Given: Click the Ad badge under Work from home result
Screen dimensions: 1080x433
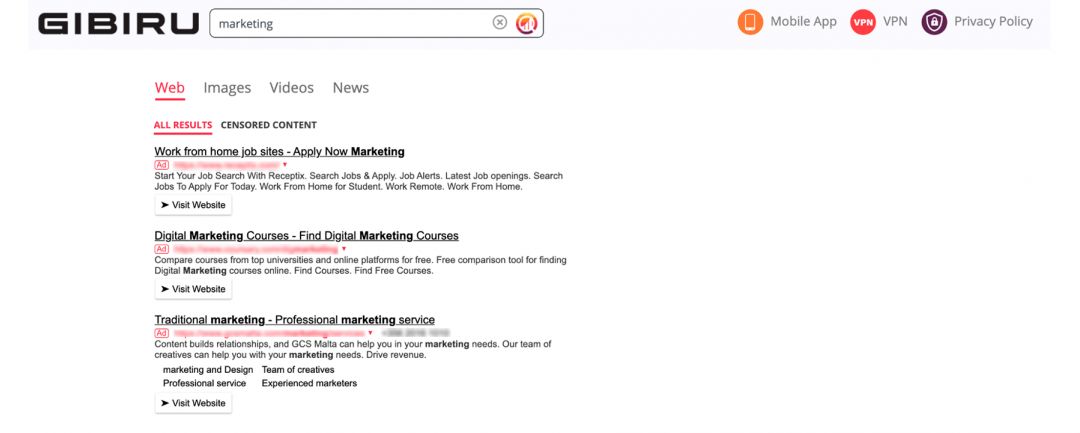Looking at the screenshot, I should tap(161, 164).
